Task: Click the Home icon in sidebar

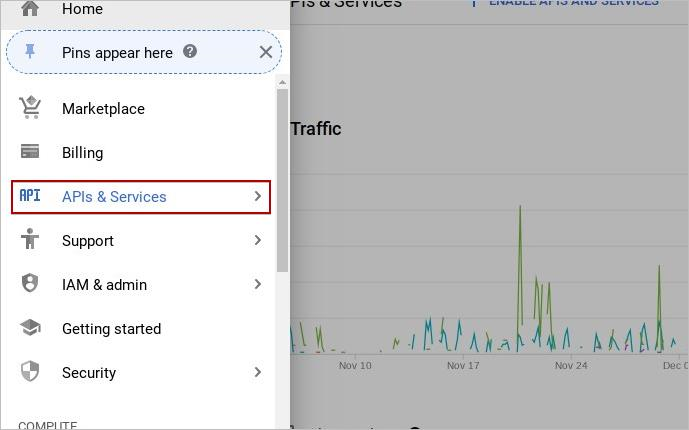Action: click(x=30, y=9)
